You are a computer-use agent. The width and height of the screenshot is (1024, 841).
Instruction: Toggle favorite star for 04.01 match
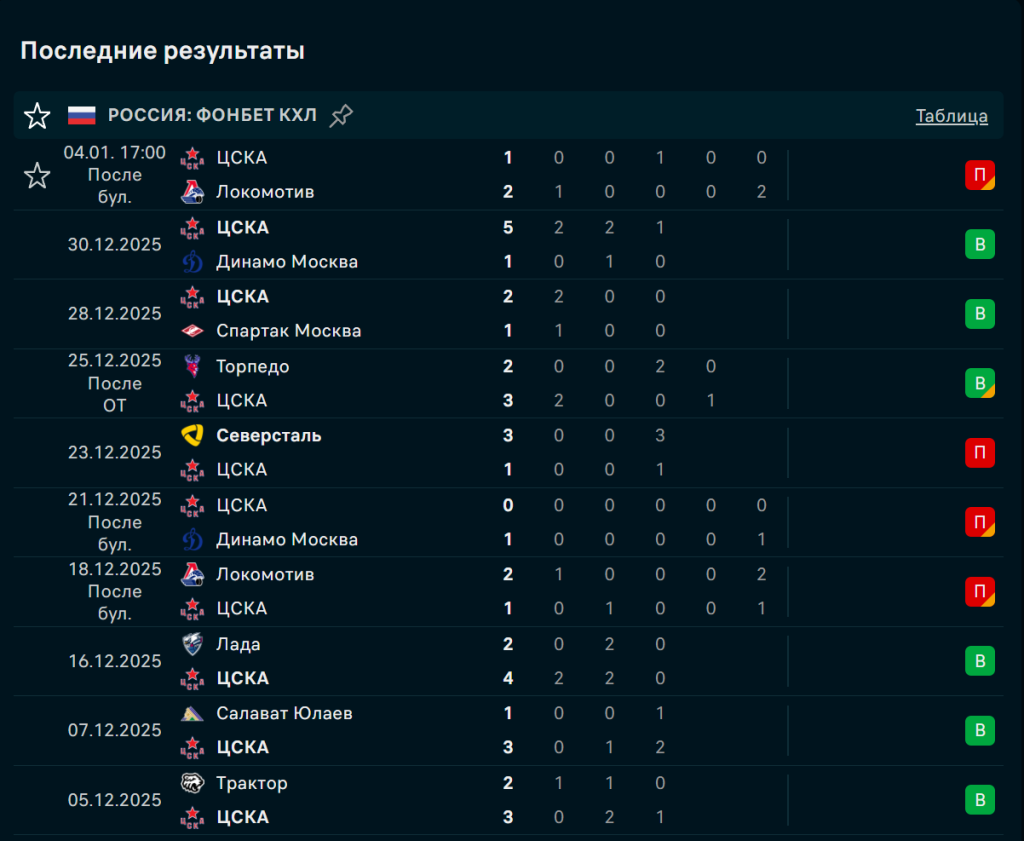pyautogui.click(x=37, y=176)
